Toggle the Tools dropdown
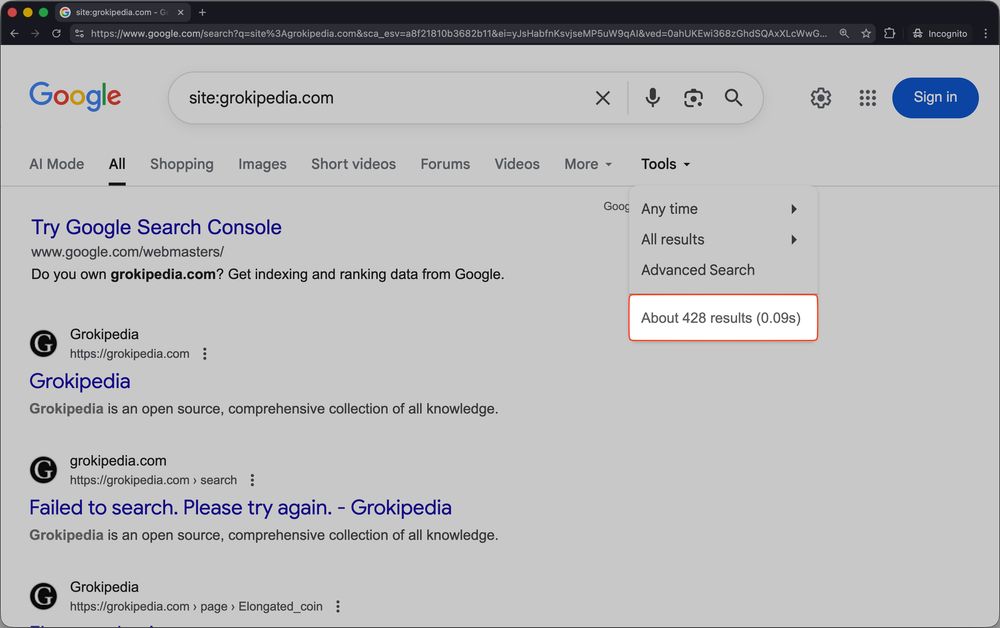The width and height of the screenshot is (1000, 628). [665, 164]
